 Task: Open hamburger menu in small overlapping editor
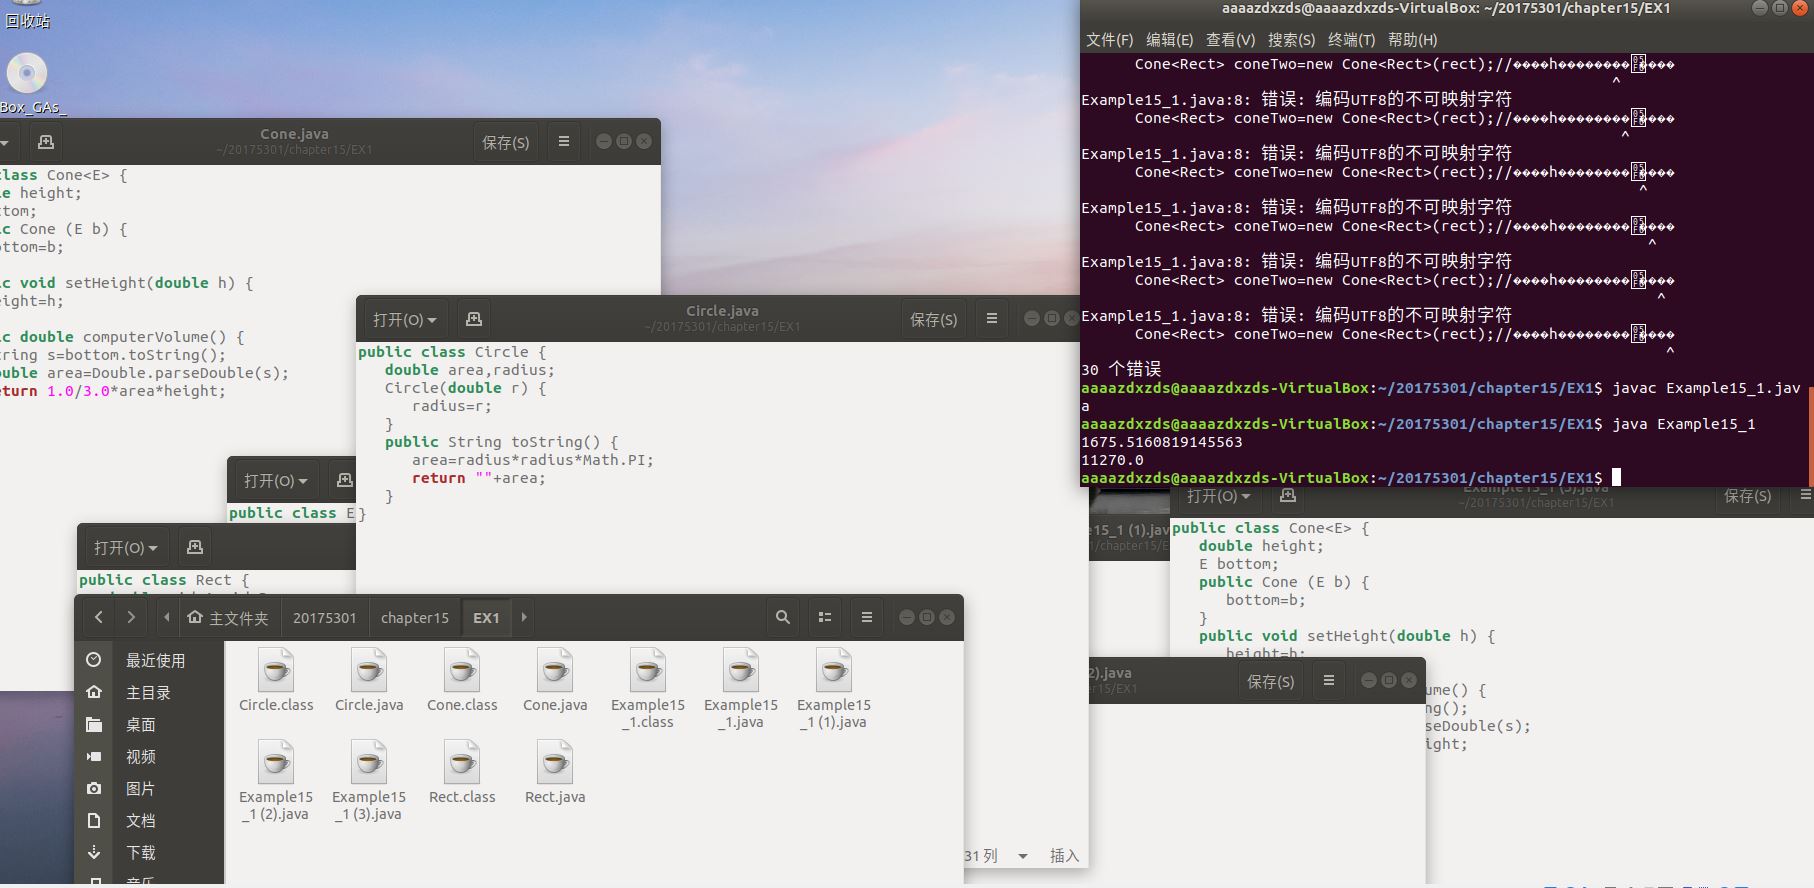click(x=1329, y=681)
